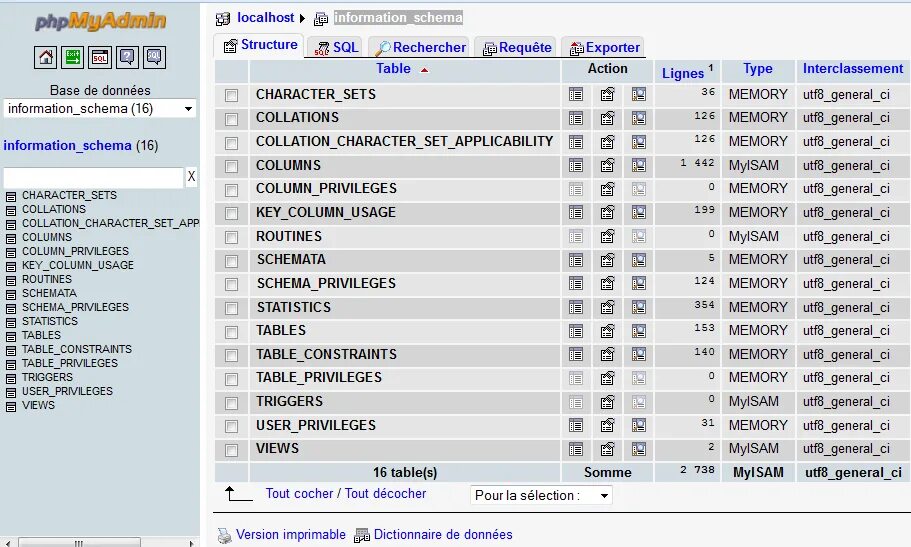
Task: Sort by the Interclassement column header
Action: point(853,69)
